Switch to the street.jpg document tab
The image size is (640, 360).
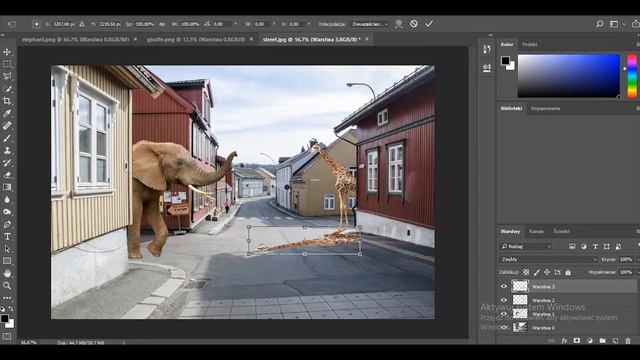coord(312,40)
